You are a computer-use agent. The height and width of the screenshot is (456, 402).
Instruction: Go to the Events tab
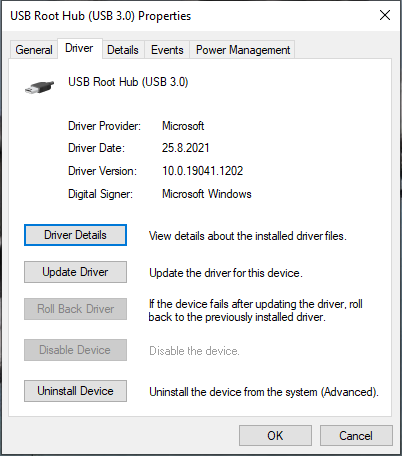[167, 50]
